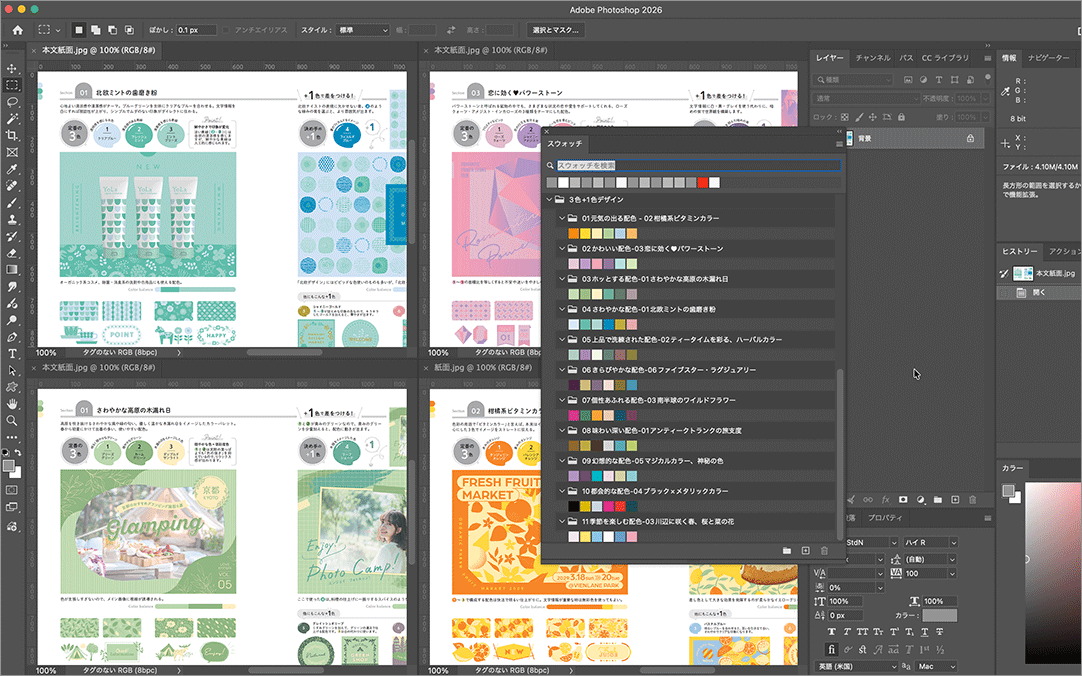
Task: Switch to the チャンネル tab
Action: click(873, 58)
